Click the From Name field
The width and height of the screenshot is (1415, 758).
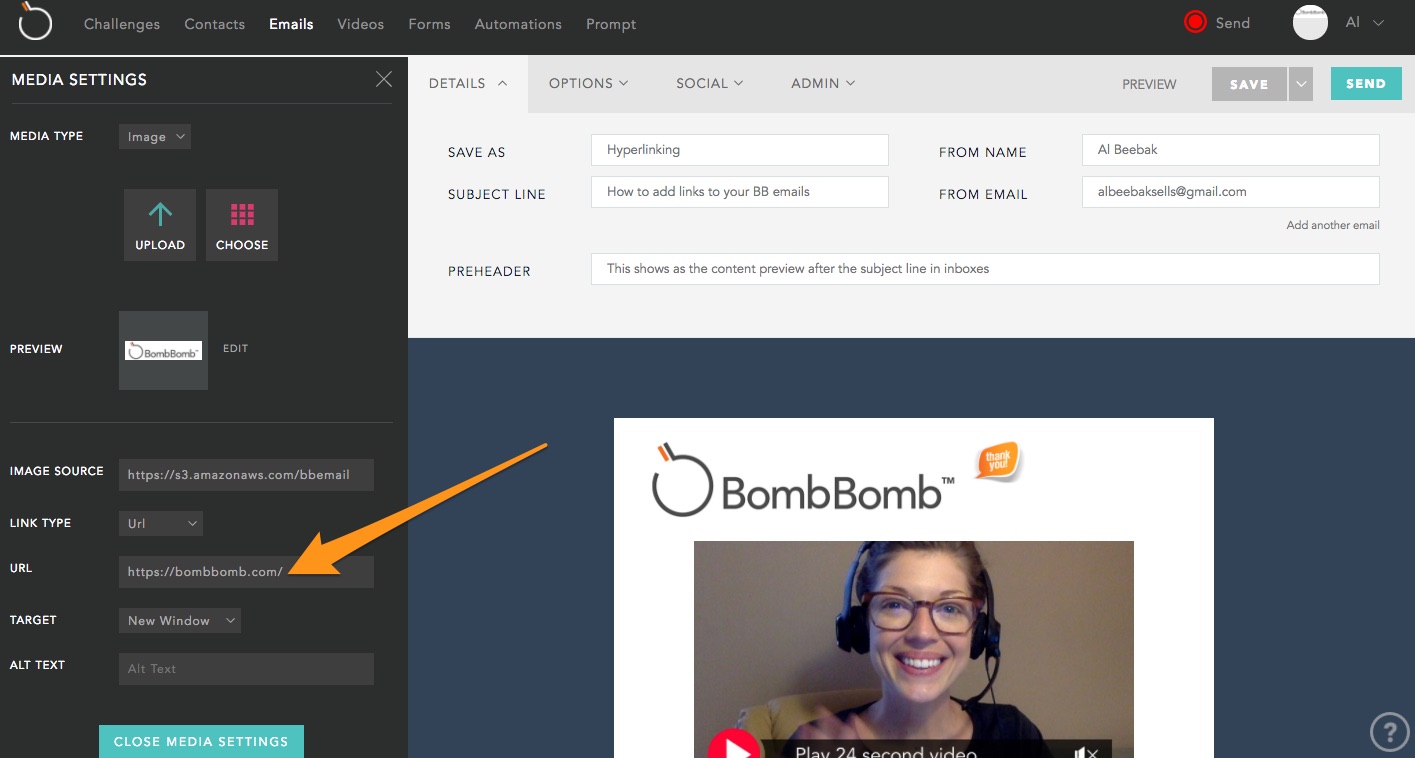(x=1231, y=150)
